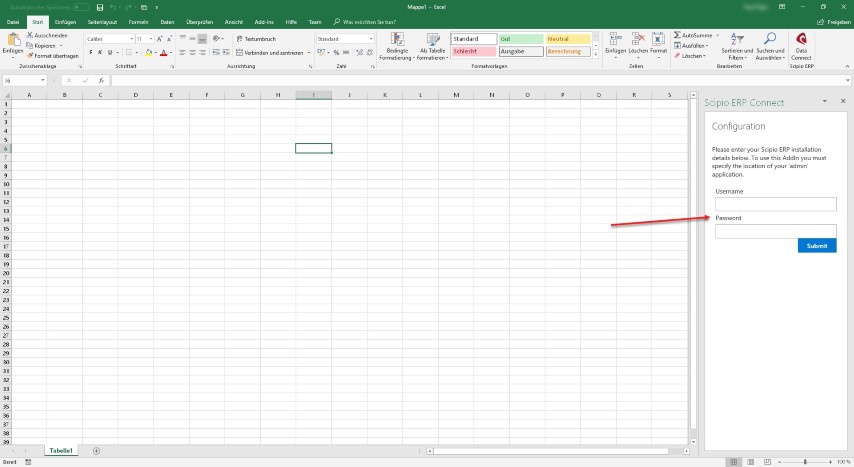Click the Ausschneiden scissors icon
Viewport: 854px width, 467px height.
pyautogui.click(x=30, y=34)
